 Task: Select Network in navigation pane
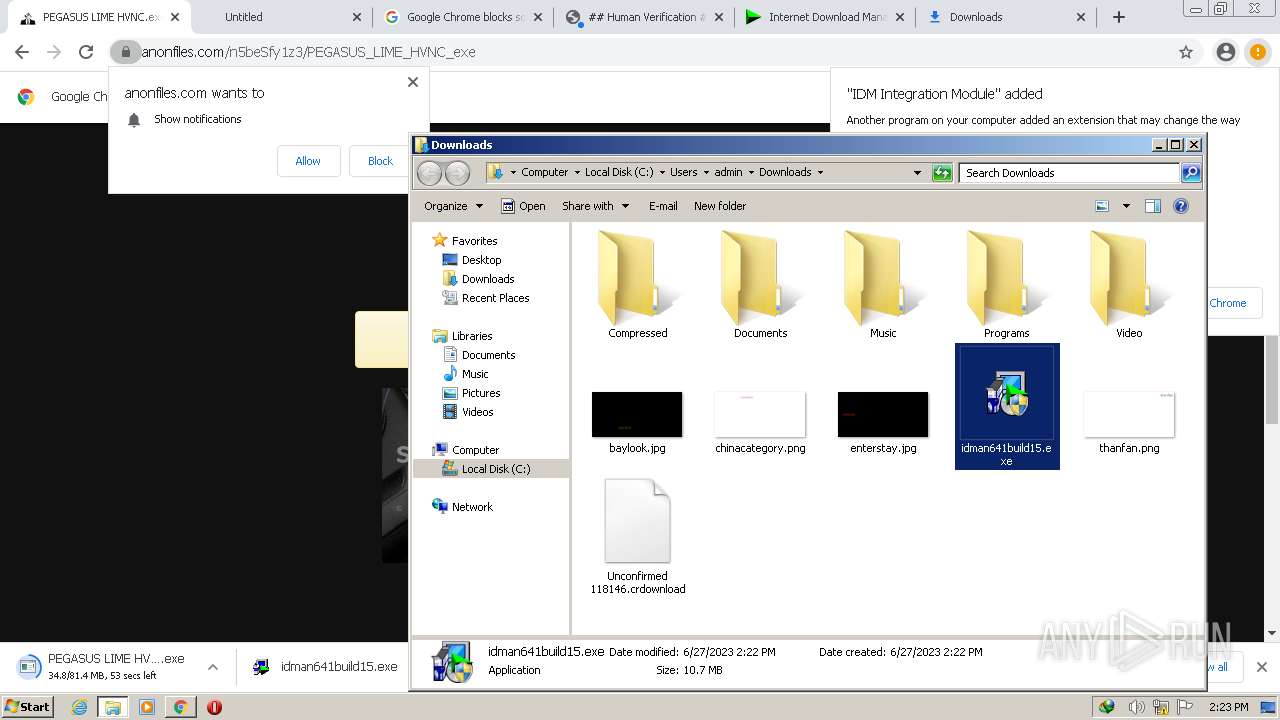472,507
